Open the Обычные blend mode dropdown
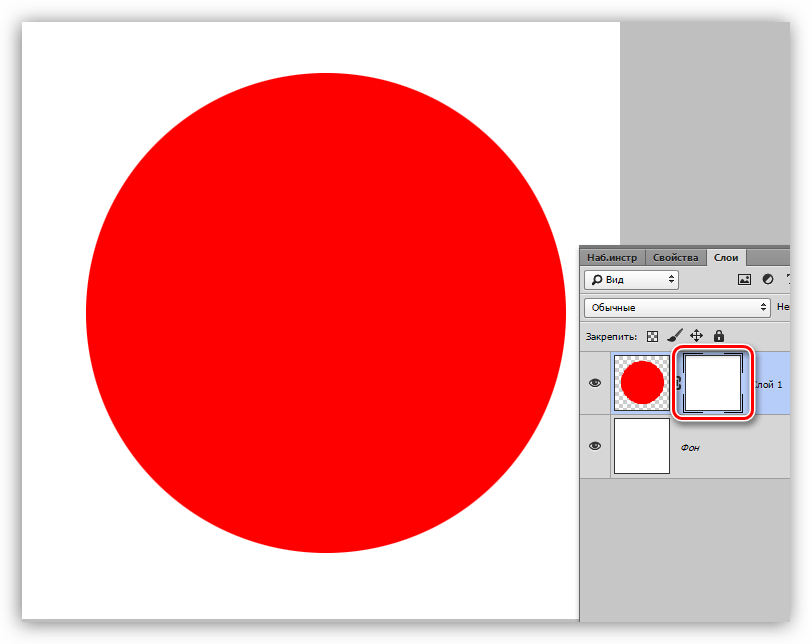This screenshot has width=812, height=644. pos(677,308)
